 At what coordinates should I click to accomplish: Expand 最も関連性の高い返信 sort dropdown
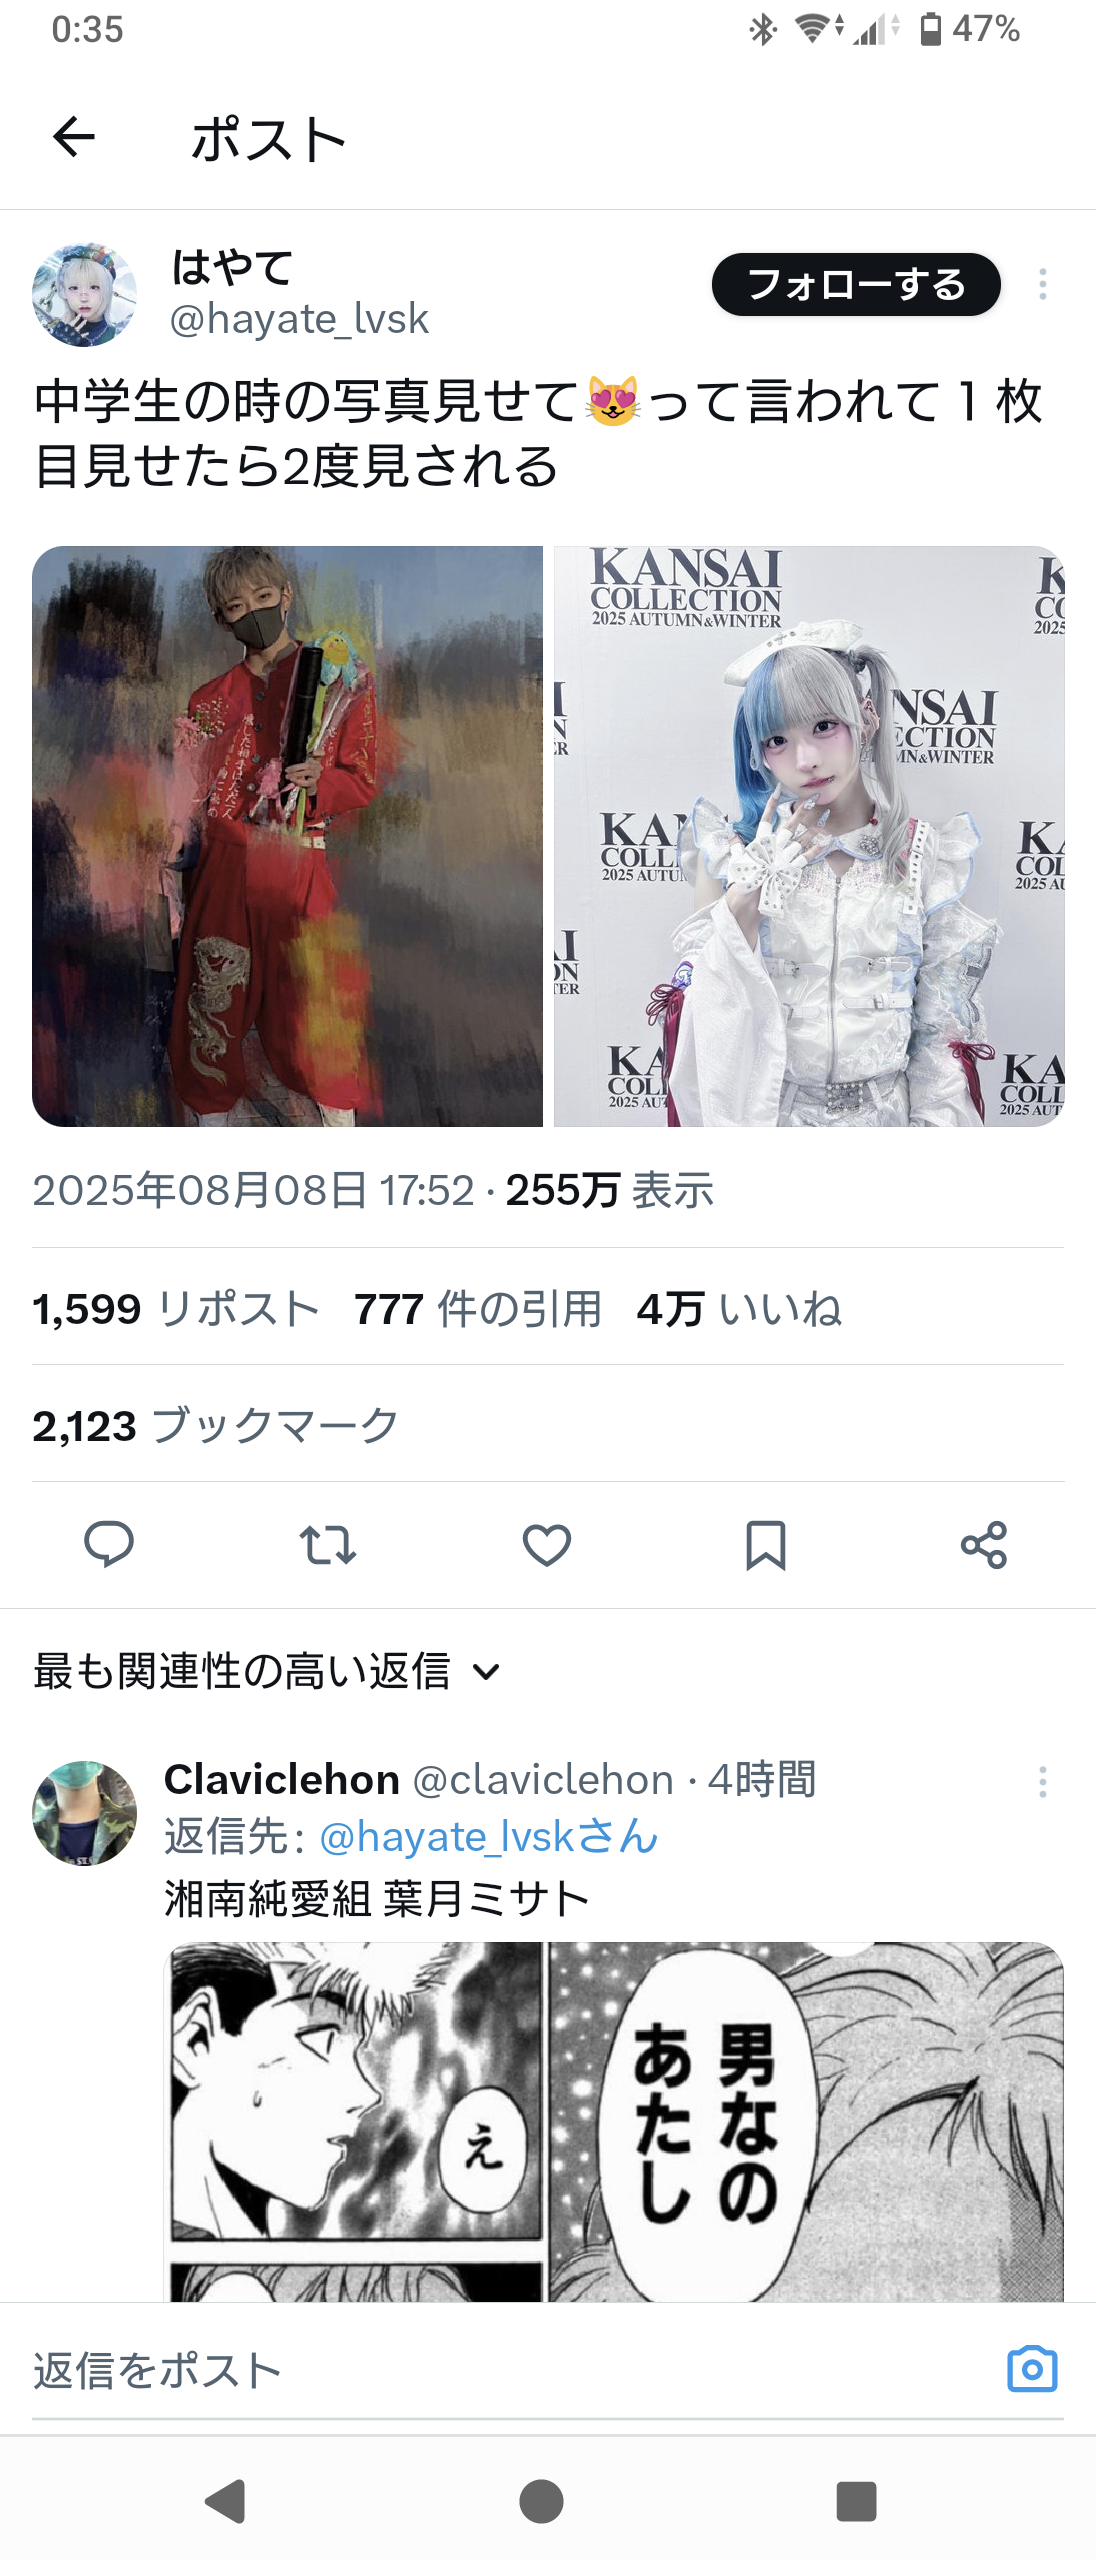click(267, 1671)
